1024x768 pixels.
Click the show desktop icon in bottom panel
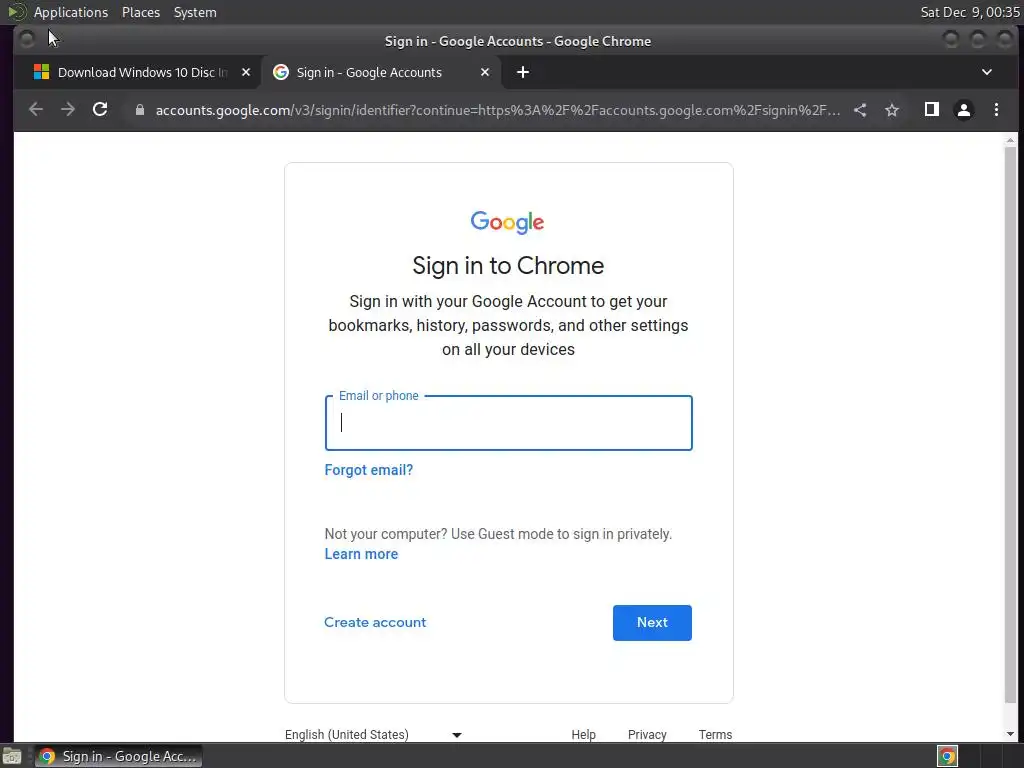(x=12, y=757)
